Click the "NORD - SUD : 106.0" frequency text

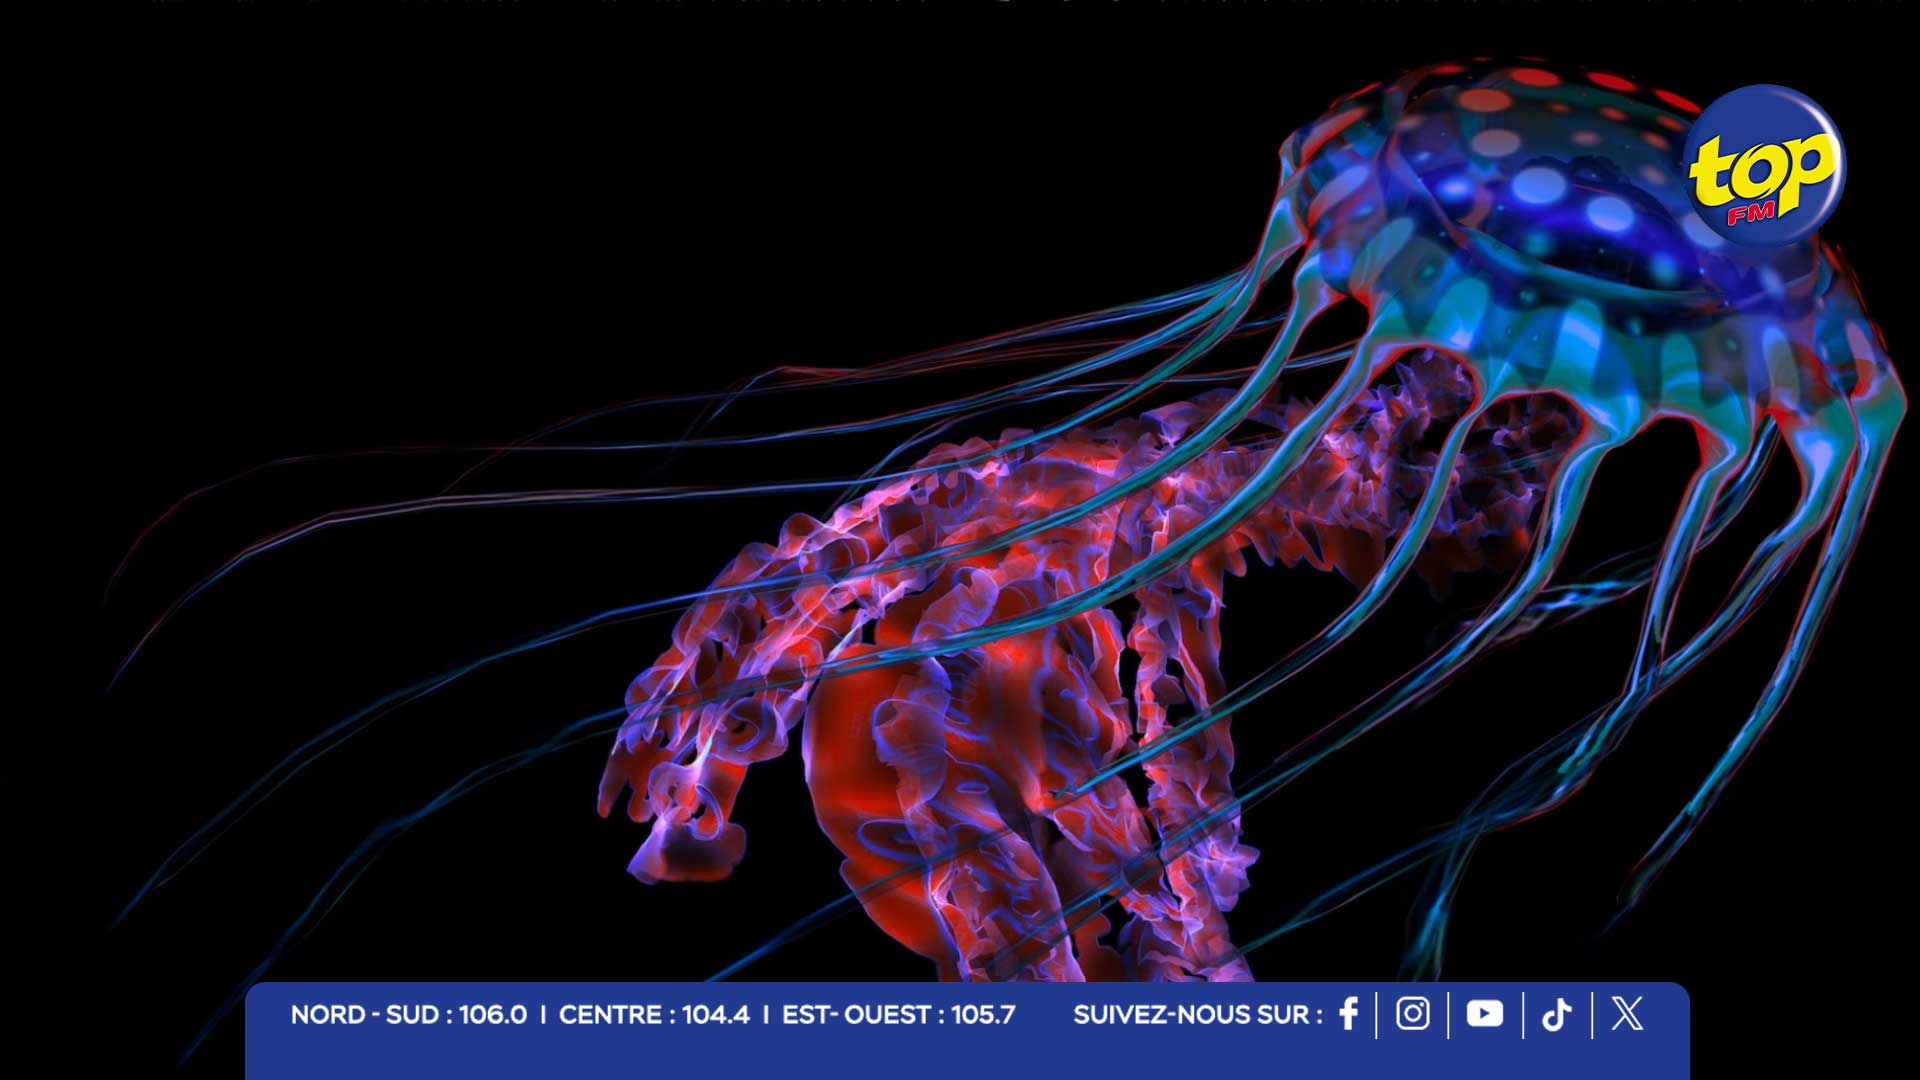[408, 1015]
